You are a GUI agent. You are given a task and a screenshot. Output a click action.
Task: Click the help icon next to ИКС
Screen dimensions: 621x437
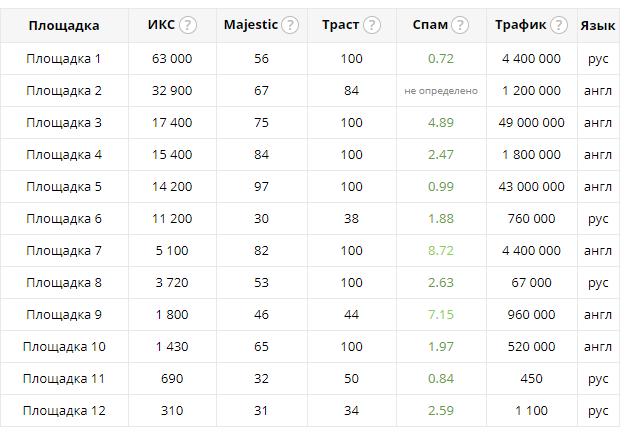(x=188, y=25)
